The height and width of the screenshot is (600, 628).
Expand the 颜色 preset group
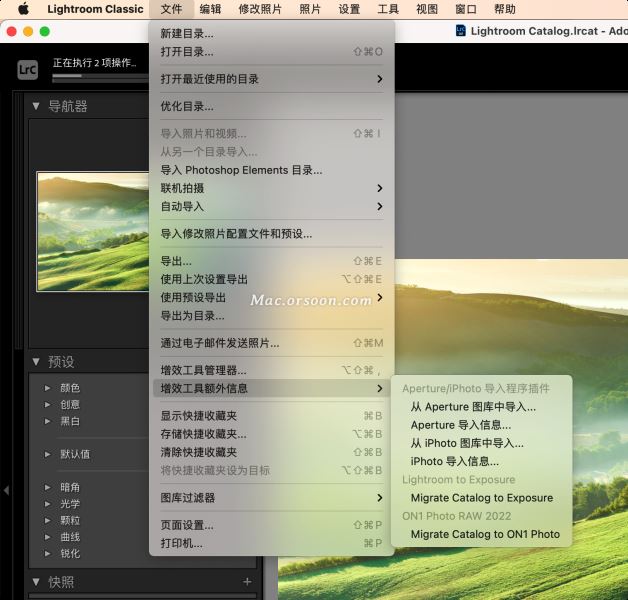pos(47,388)
